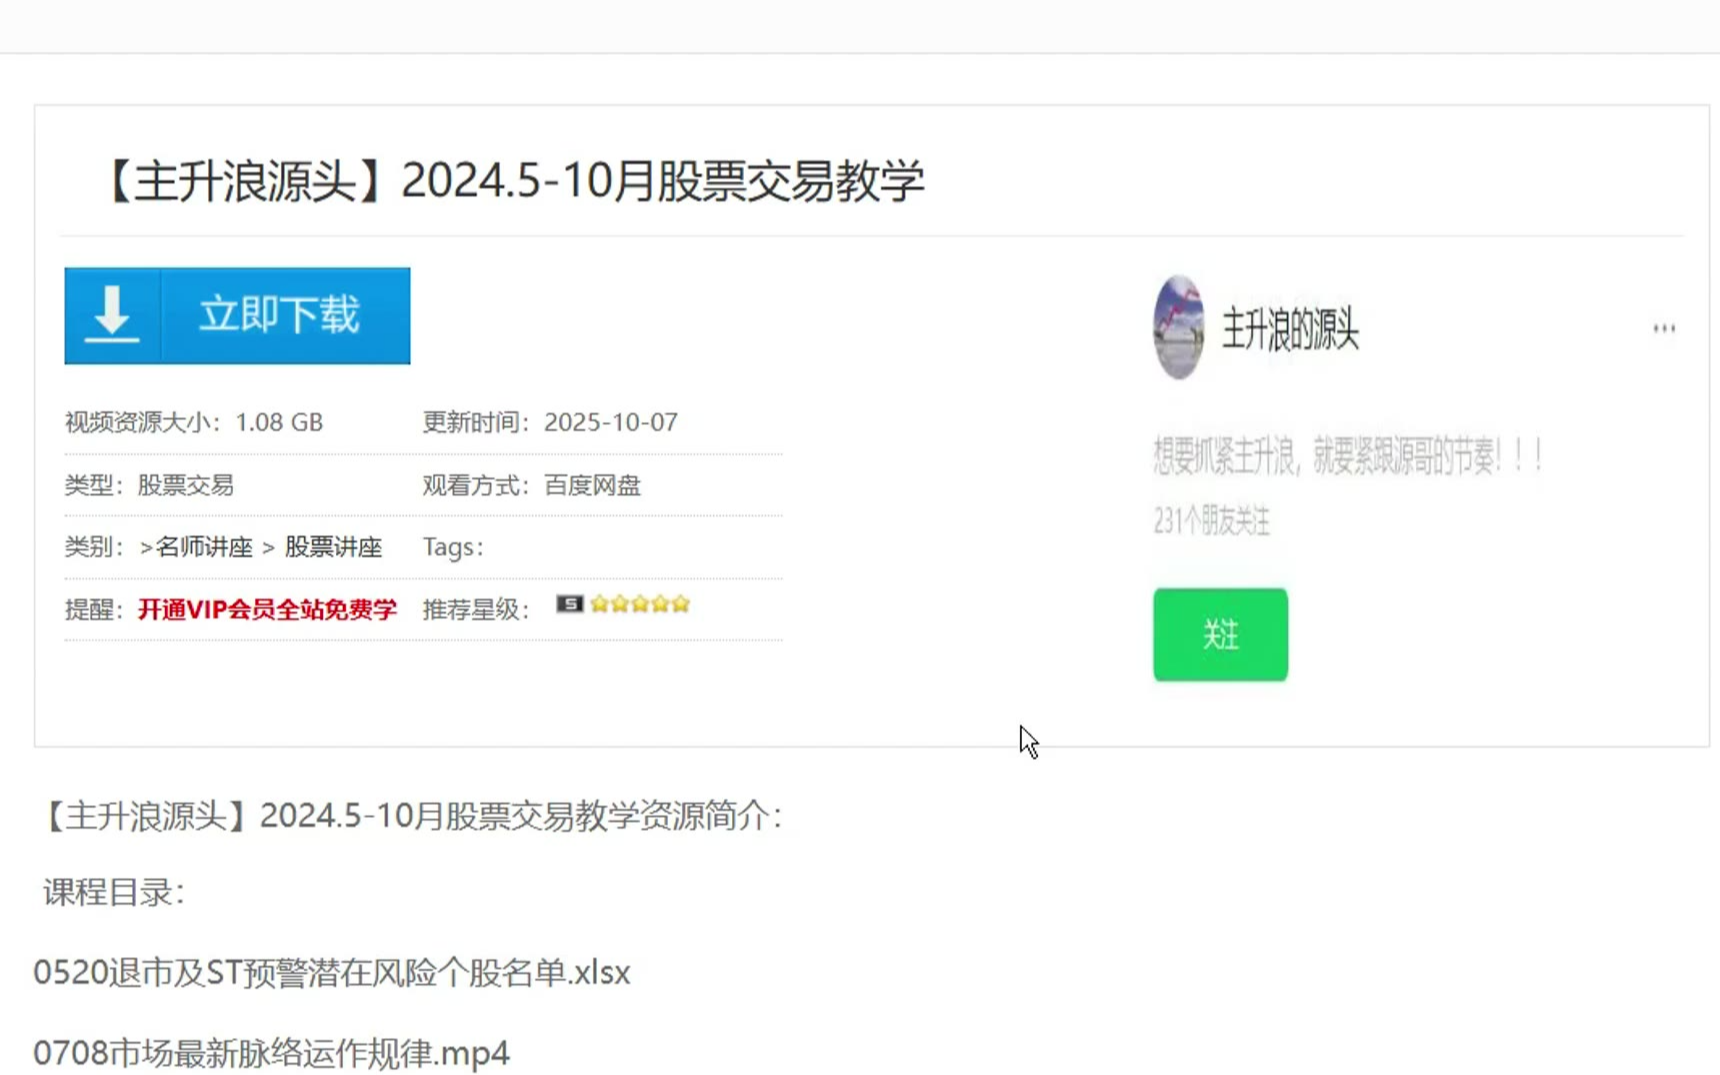Click the 类型 股票交易 text

(149, 485)
